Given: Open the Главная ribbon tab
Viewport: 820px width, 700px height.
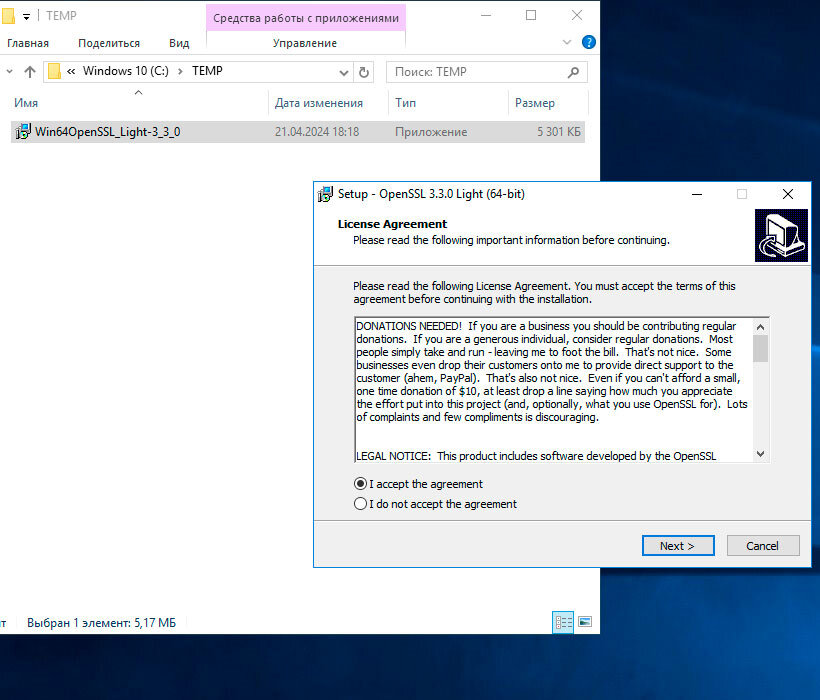Looking at the screenshot, I should [28, 43].
